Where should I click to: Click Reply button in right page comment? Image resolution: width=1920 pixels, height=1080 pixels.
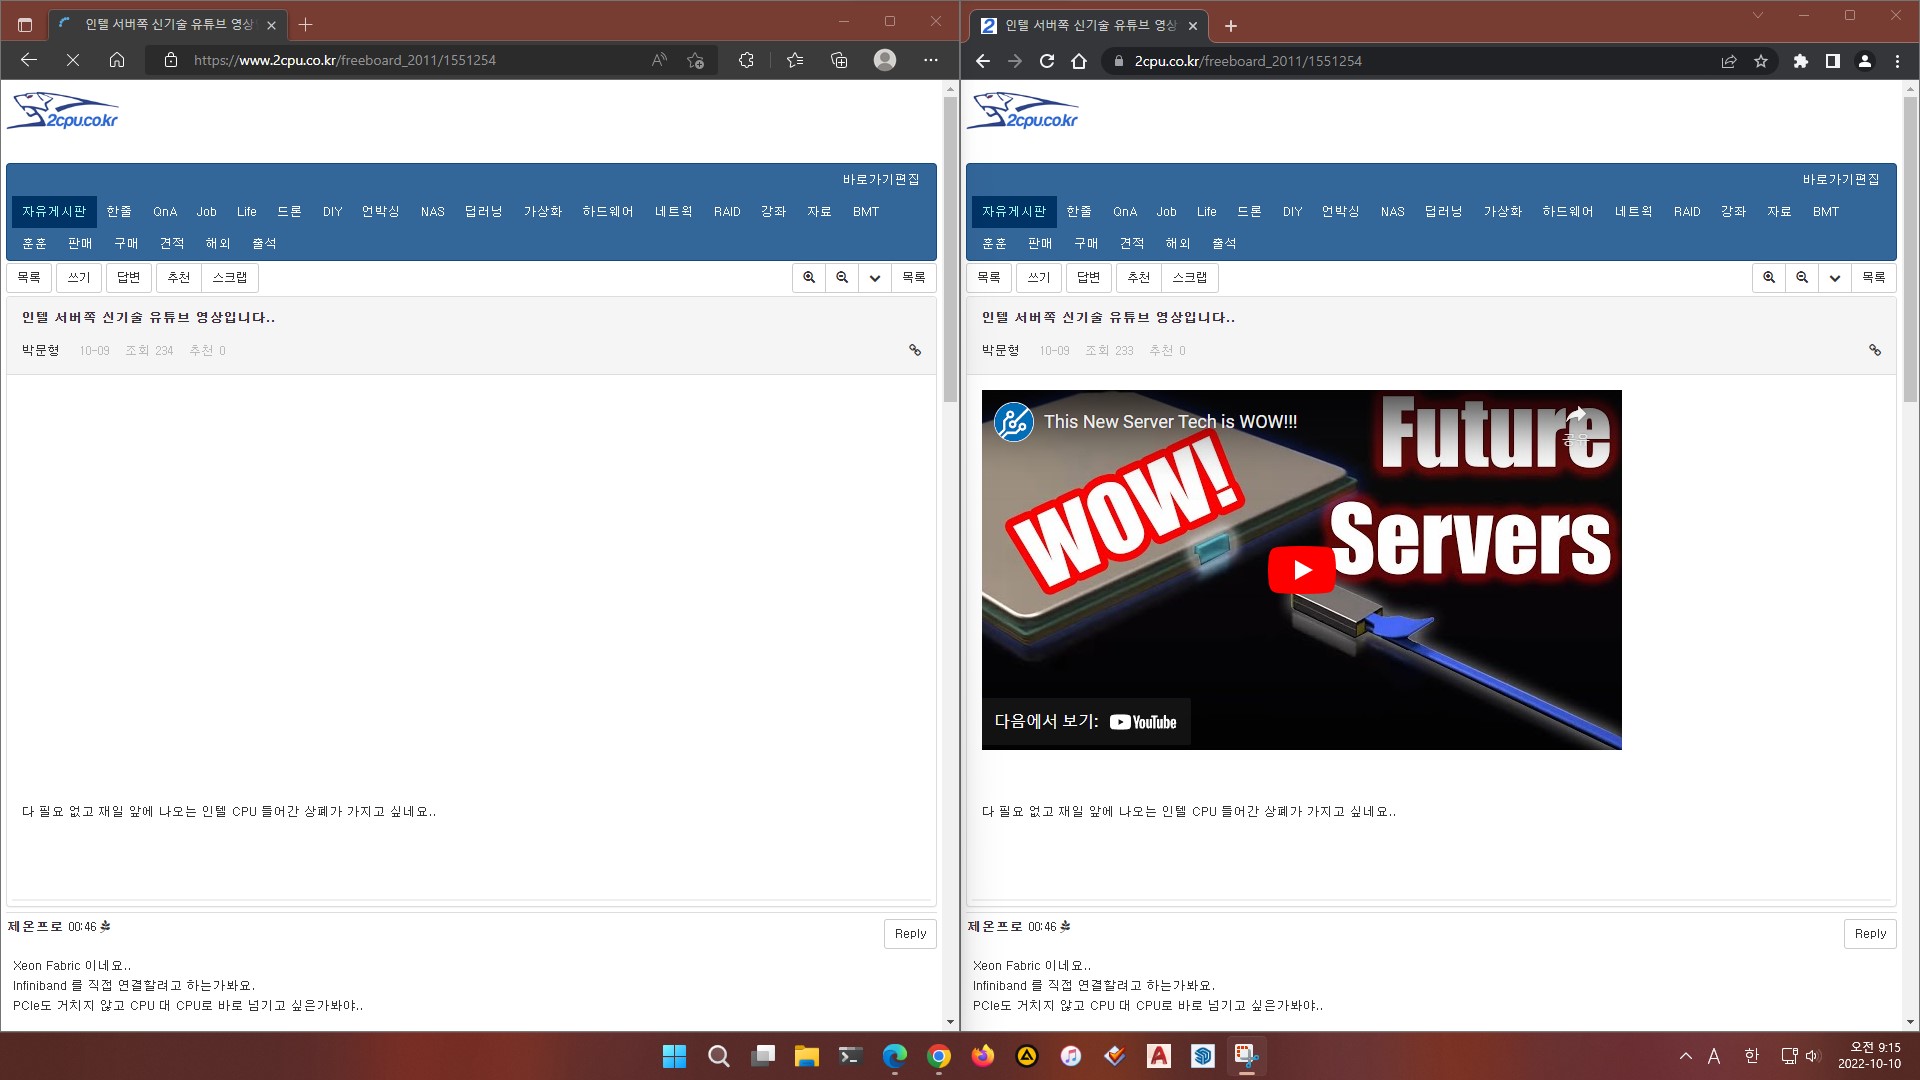pyautogui.click(x=1870, y=933)
